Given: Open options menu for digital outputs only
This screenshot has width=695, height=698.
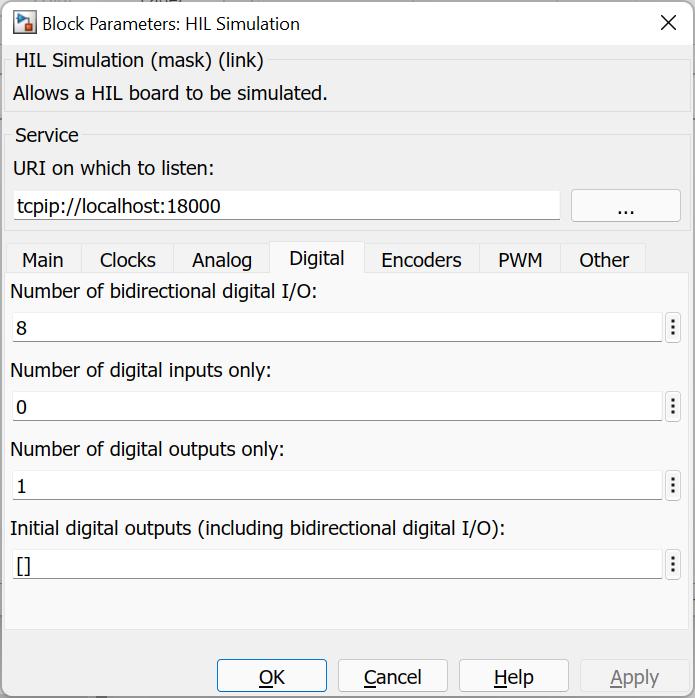Looking at the screenshot, I should (673, 485).
